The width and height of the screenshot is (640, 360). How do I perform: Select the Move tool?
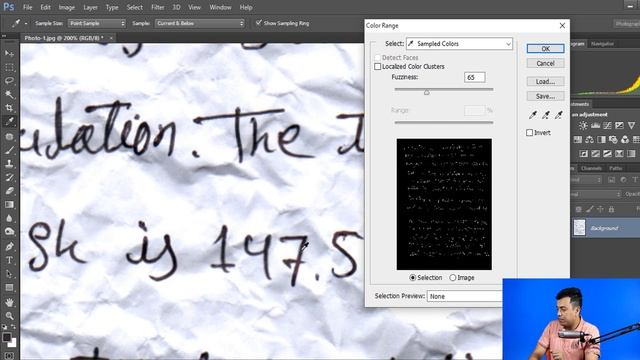click(x=9, y=53)
